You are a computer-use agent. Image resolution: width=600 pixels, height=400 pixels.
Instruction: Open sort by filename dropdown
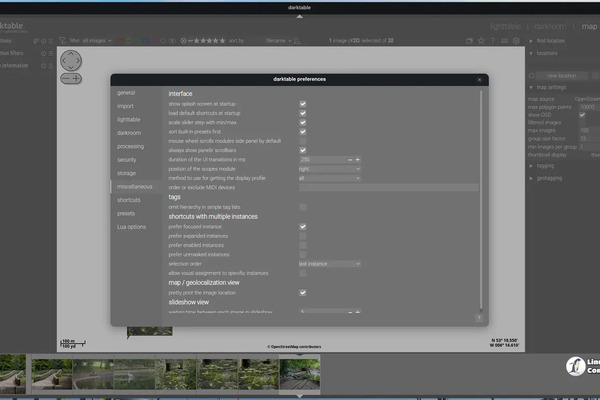pyautogui.click(x=279, y=41)
